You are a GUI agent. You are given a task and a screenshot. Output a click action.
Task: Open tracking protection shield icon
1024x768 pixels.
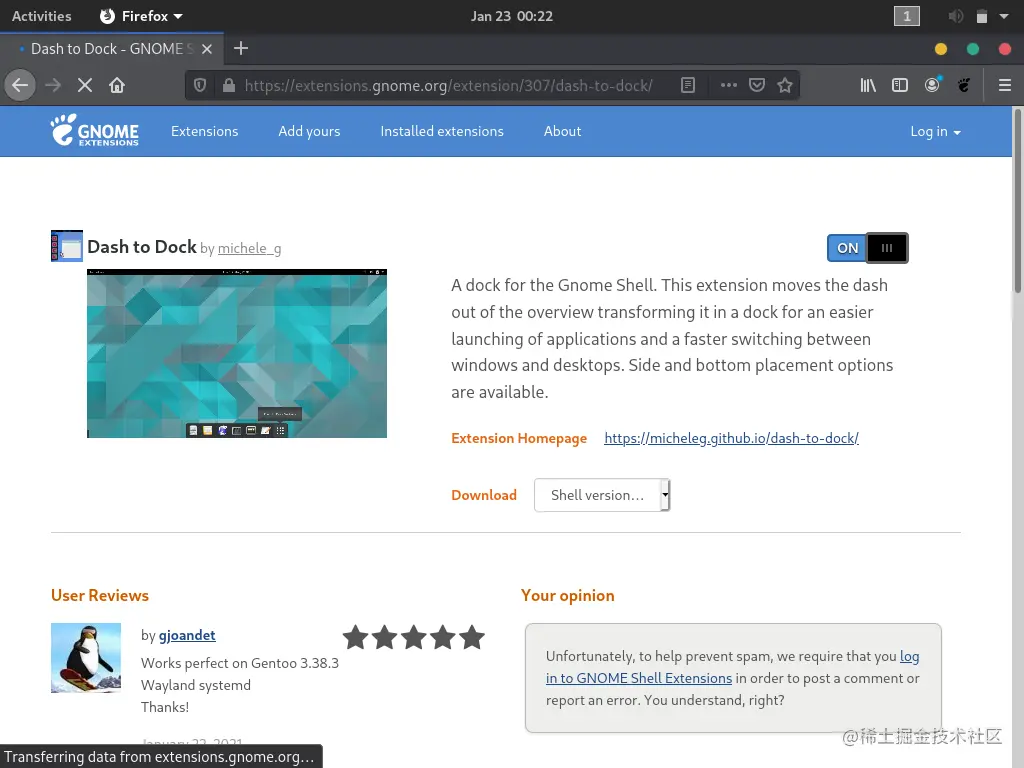200,86
